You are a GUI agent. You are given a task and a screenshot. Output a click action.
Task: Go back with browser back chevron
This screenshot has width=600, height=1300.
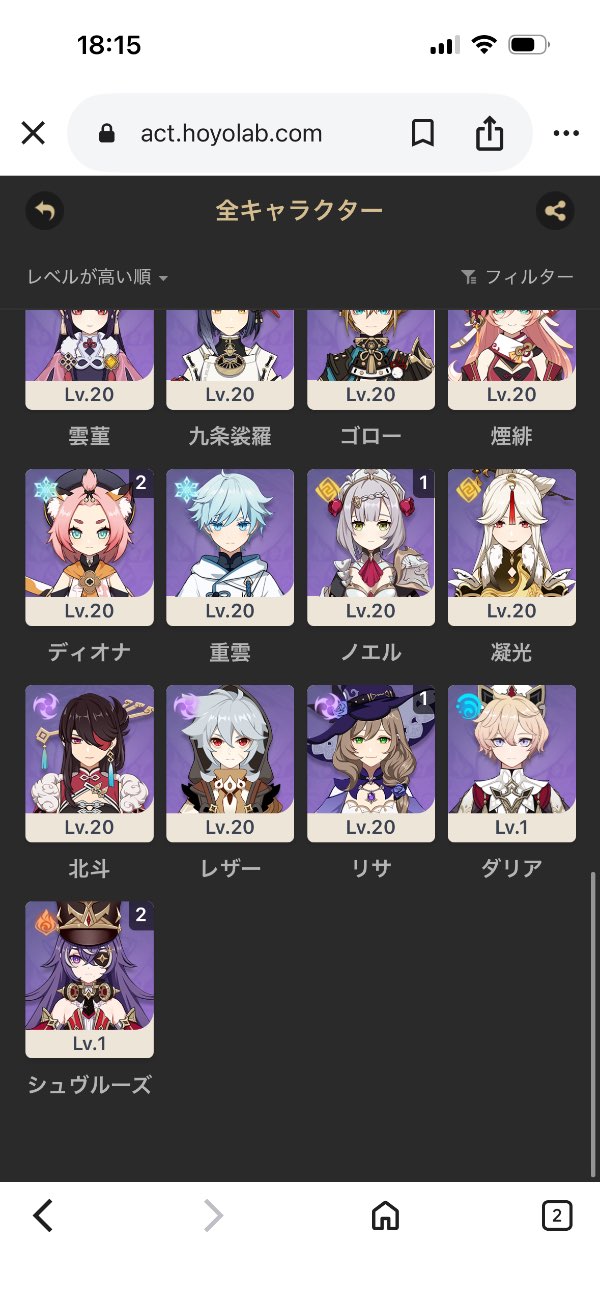(42, 1216)
